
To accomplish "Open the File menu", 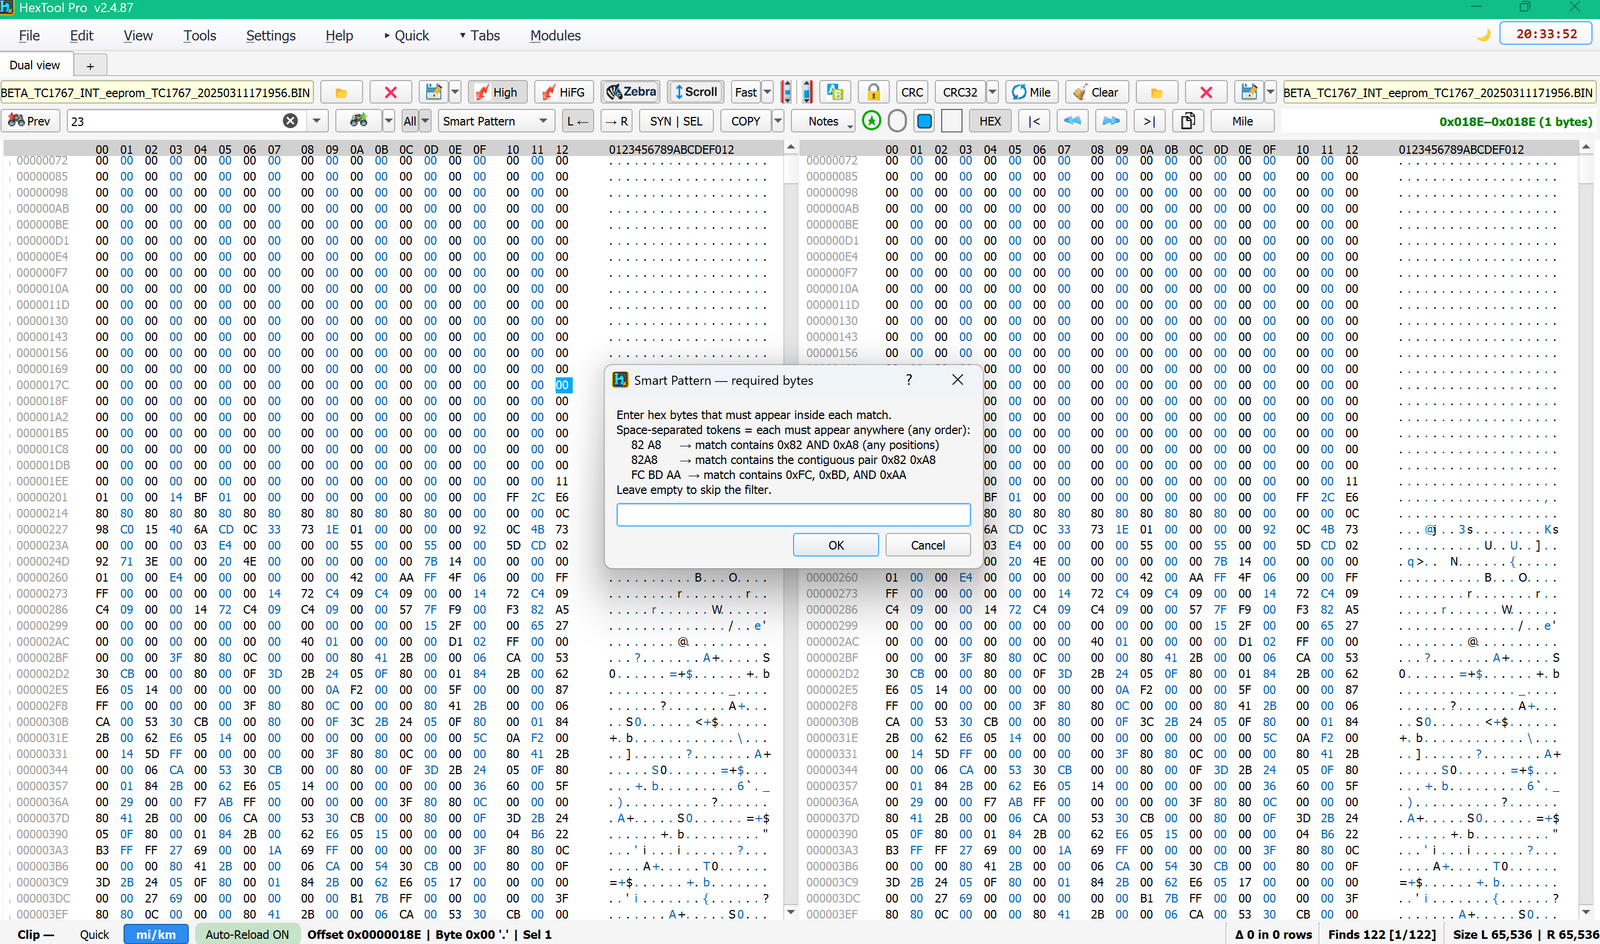I will (x=29, y=35).
